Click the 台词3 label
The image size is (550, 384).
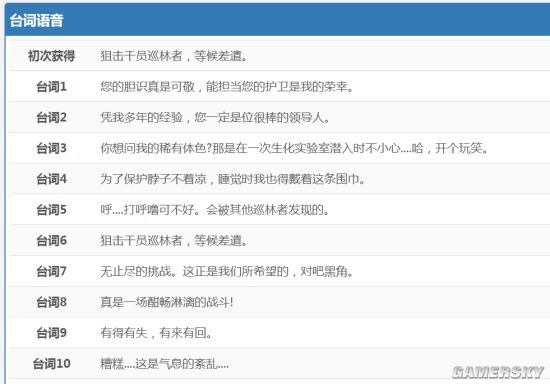51,148
